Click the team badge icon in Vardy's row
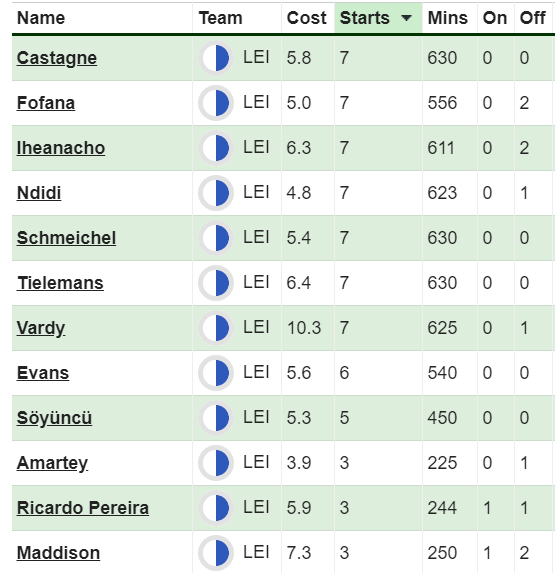This screenshot has height=573, width=555. (x=216, y=328)
